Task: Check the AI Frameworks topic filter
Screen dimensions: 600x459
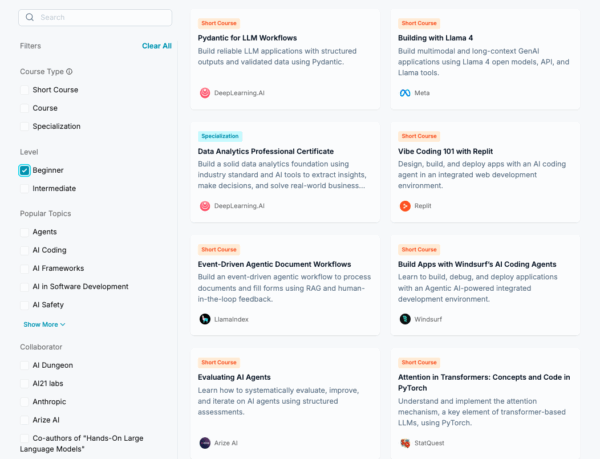Action: [x=24, y=269]
